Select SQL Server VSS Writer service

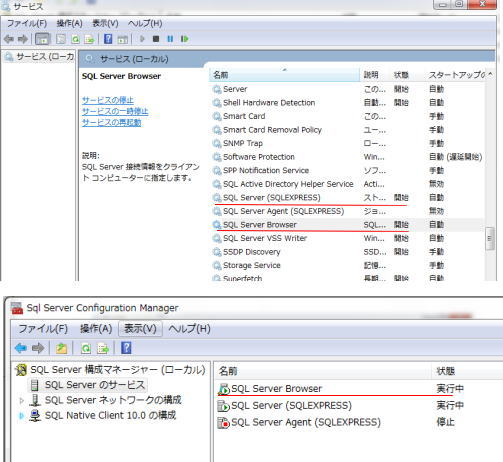tap(347, 238)
